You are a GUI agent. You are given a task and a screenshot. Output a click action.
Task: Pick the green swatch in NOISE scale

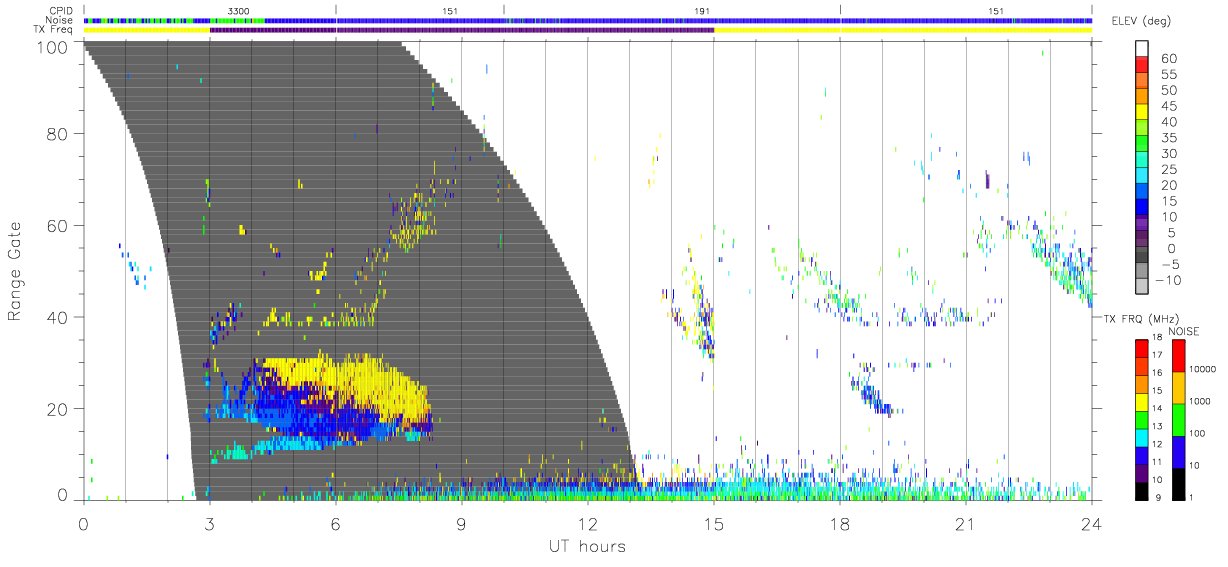point(1179,419)
